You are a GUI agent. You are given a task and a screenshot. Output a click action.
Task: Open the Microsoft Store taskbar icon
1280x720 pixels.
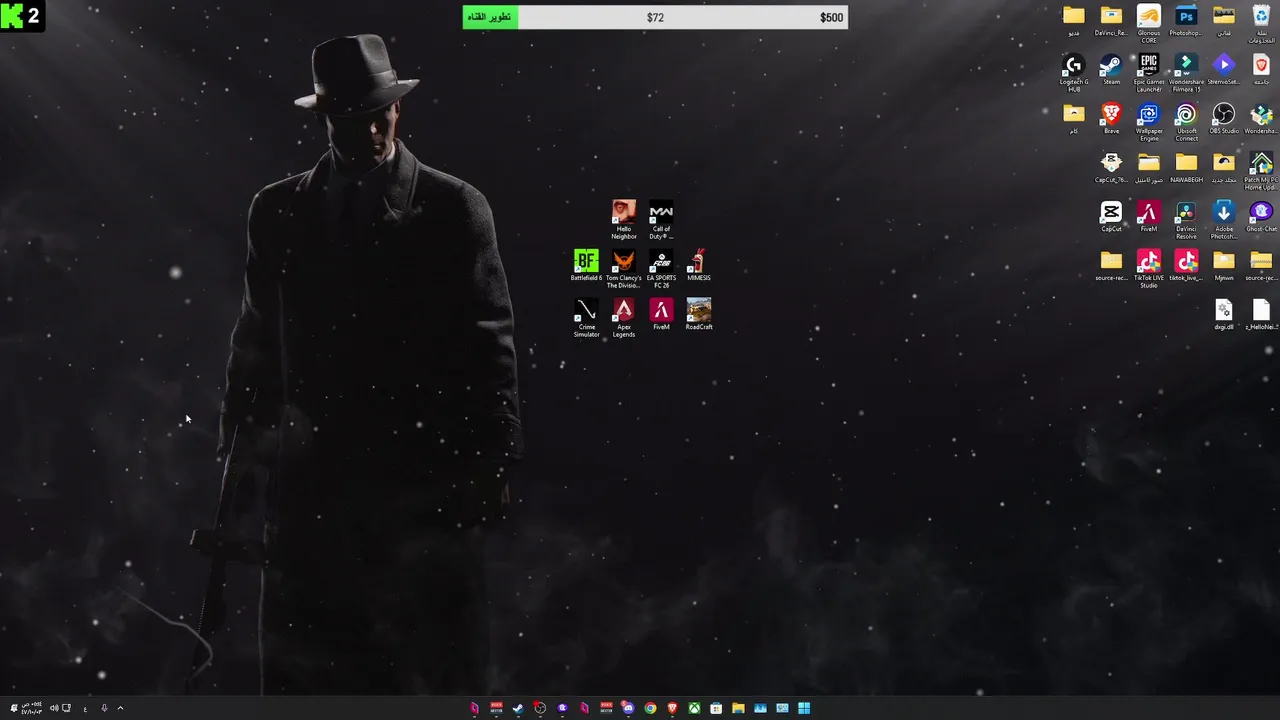[x=716, y=708]
